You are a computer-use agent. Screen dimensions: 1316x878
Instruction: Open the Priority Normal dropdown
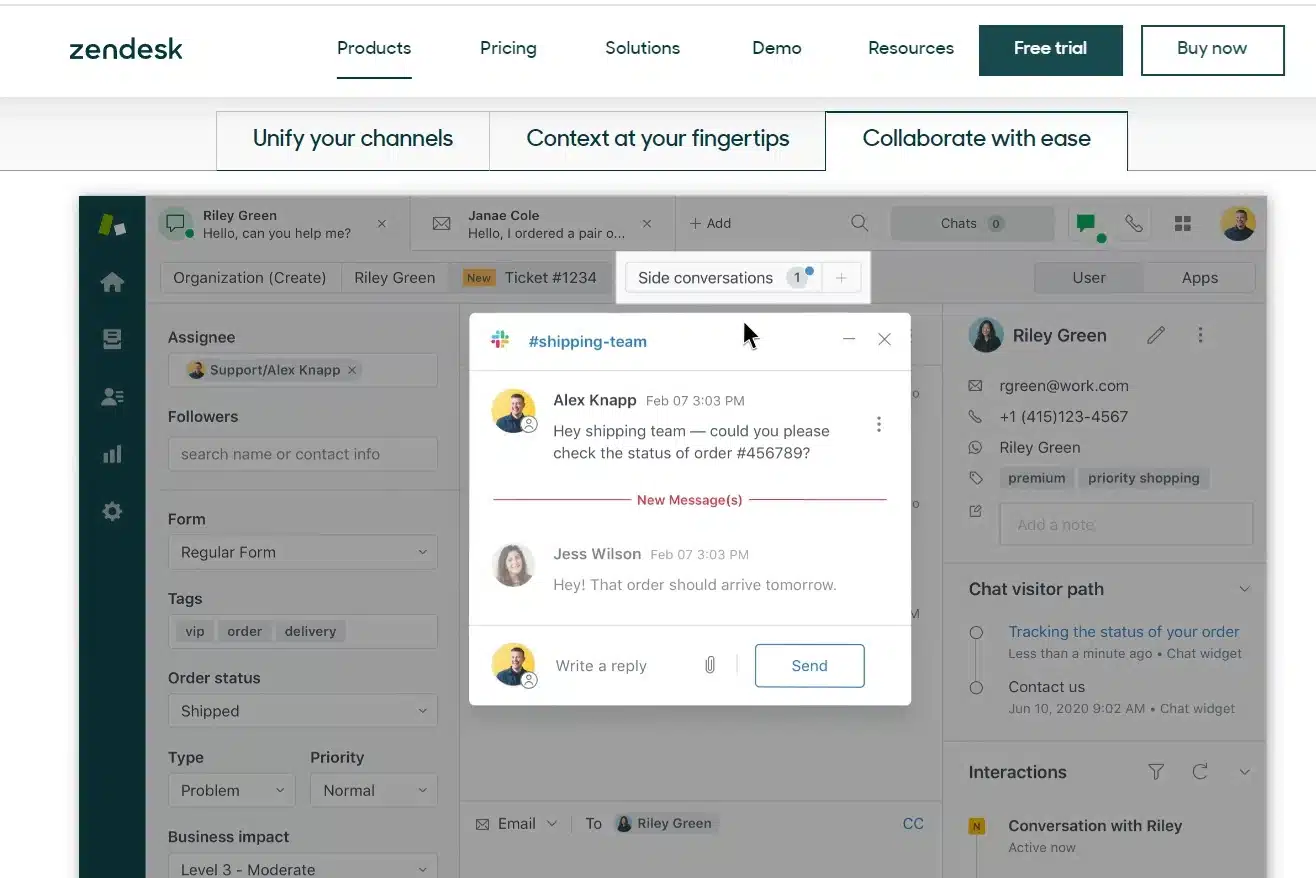click(x=373, y=790)
